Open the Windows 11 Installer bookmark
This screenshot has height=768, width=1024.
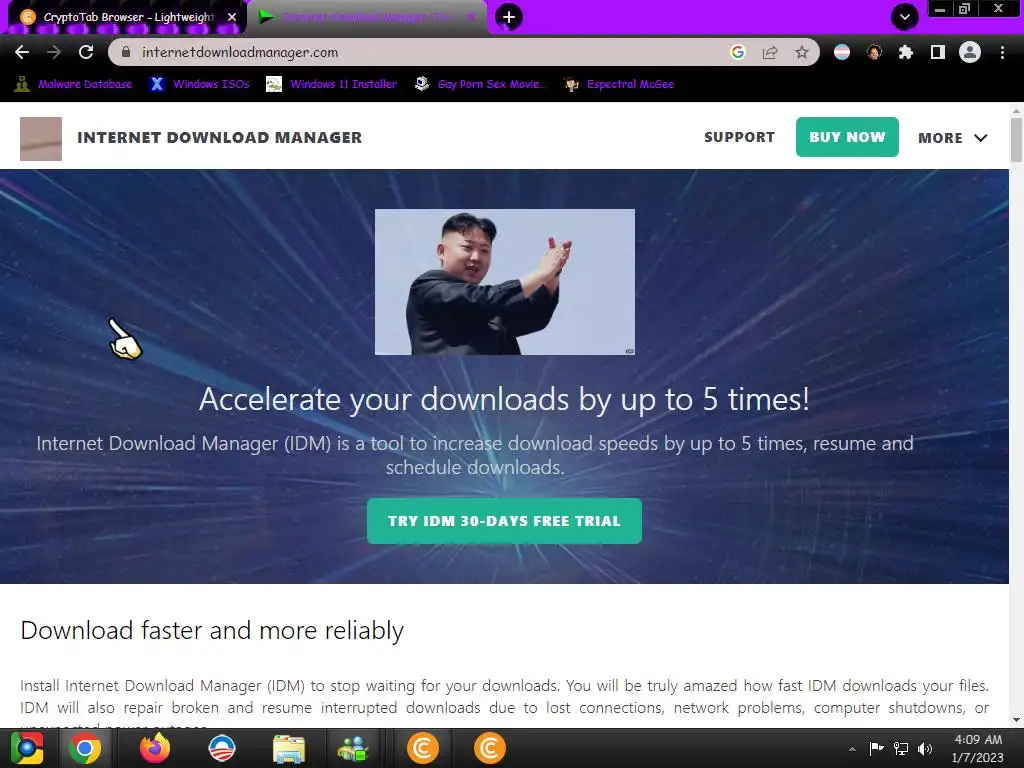(x=332, y=84)
